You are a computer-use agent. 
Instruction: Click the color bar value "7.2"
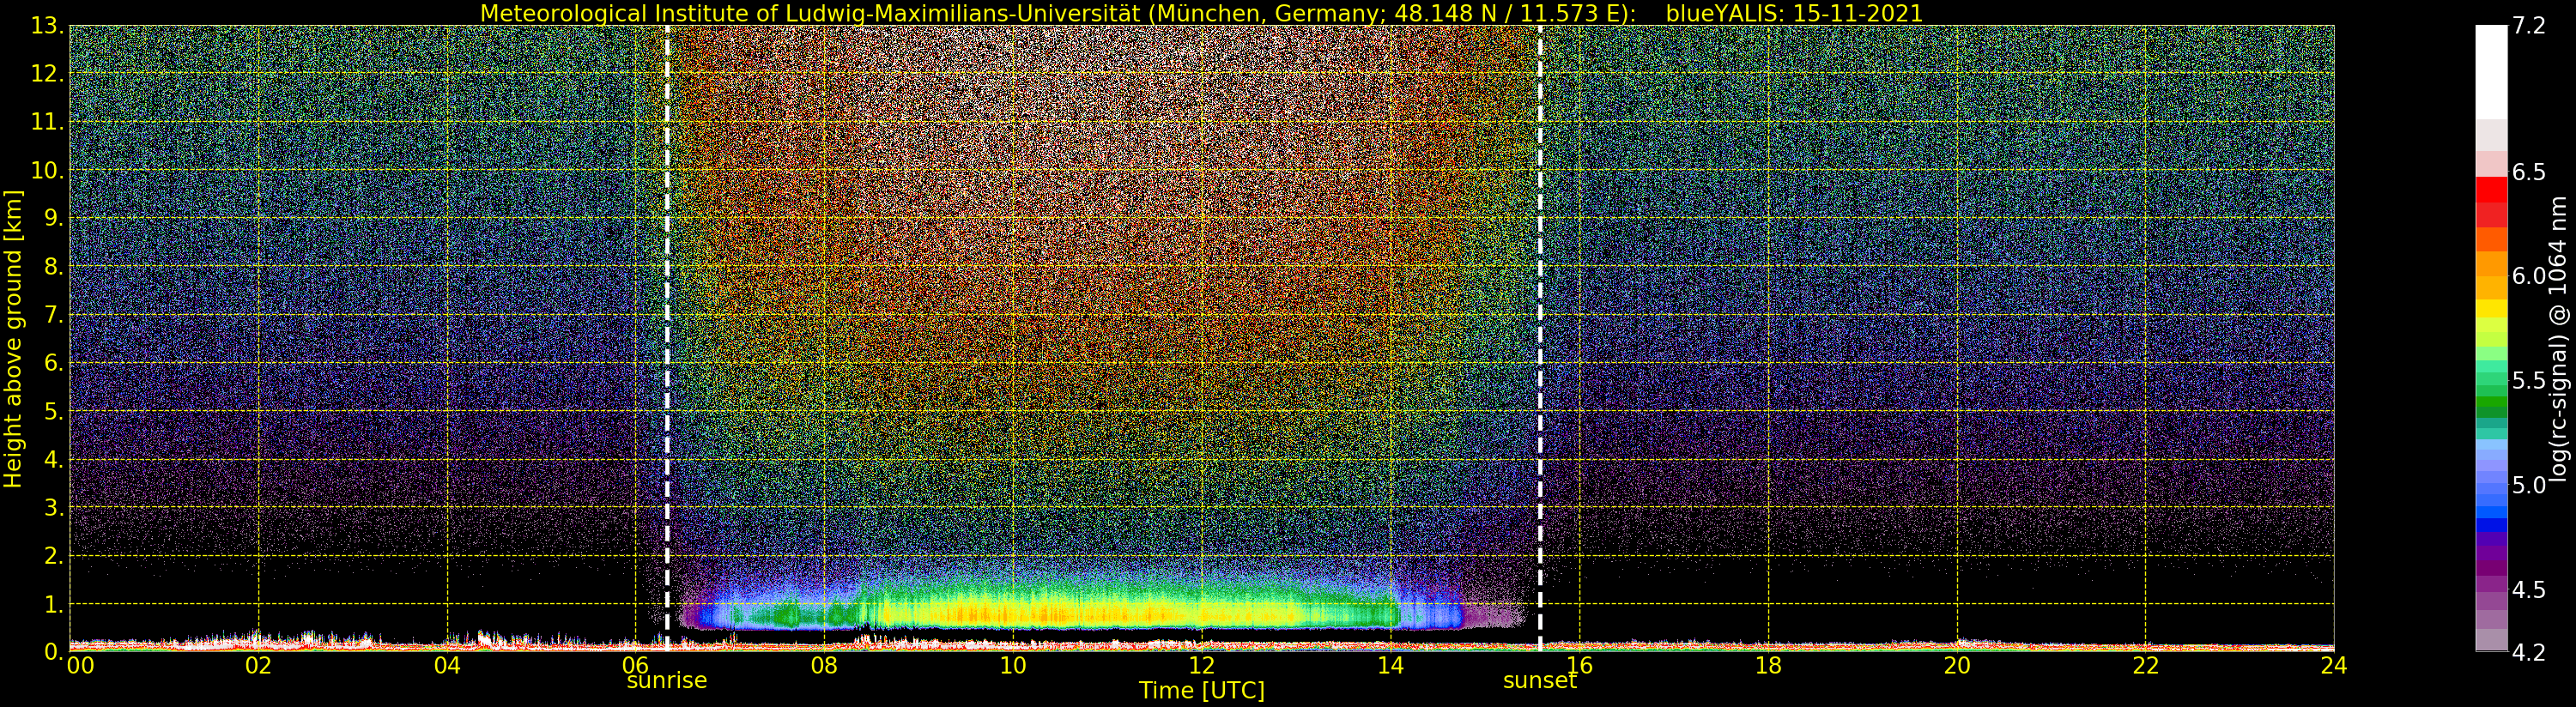pos(2529,26)
